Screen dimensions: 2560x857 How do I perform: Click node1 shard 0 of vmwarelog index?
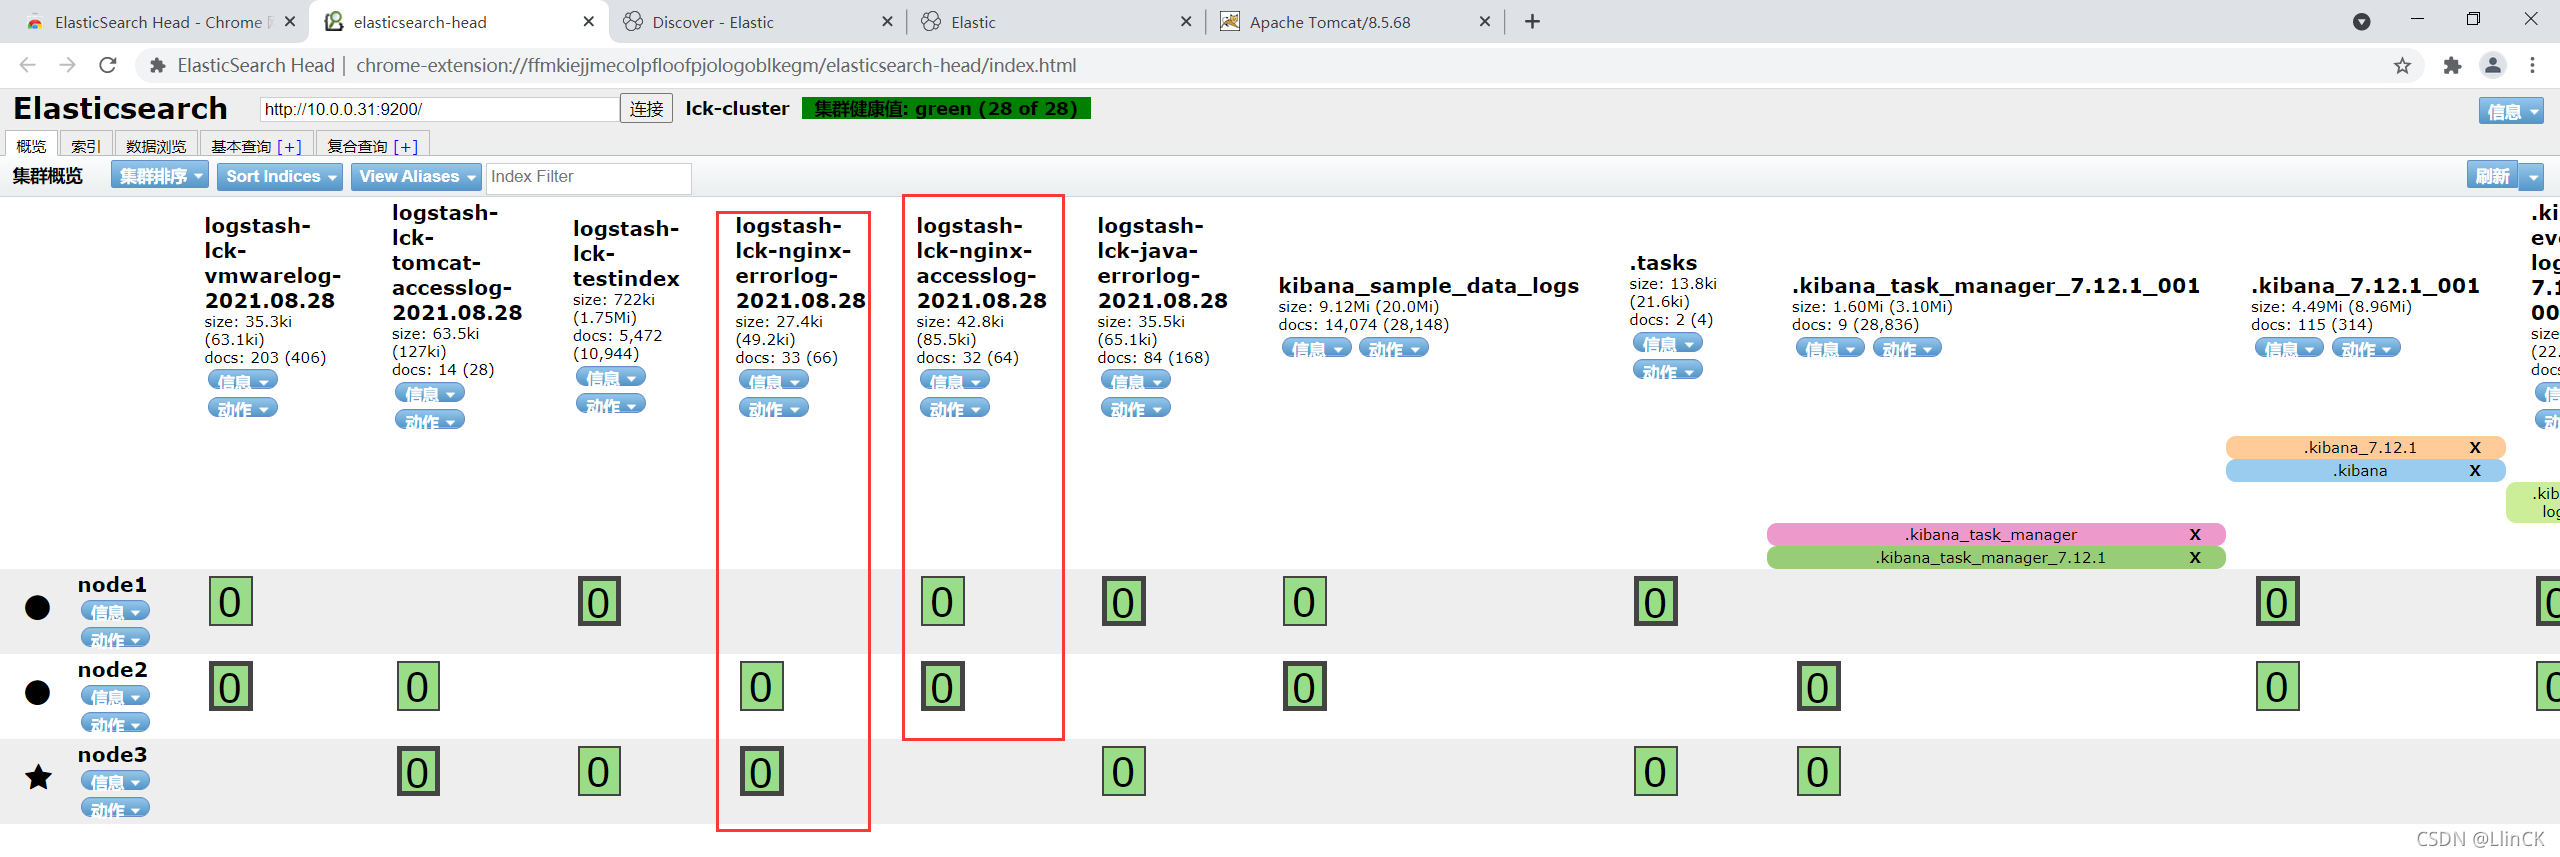point(230,601)
